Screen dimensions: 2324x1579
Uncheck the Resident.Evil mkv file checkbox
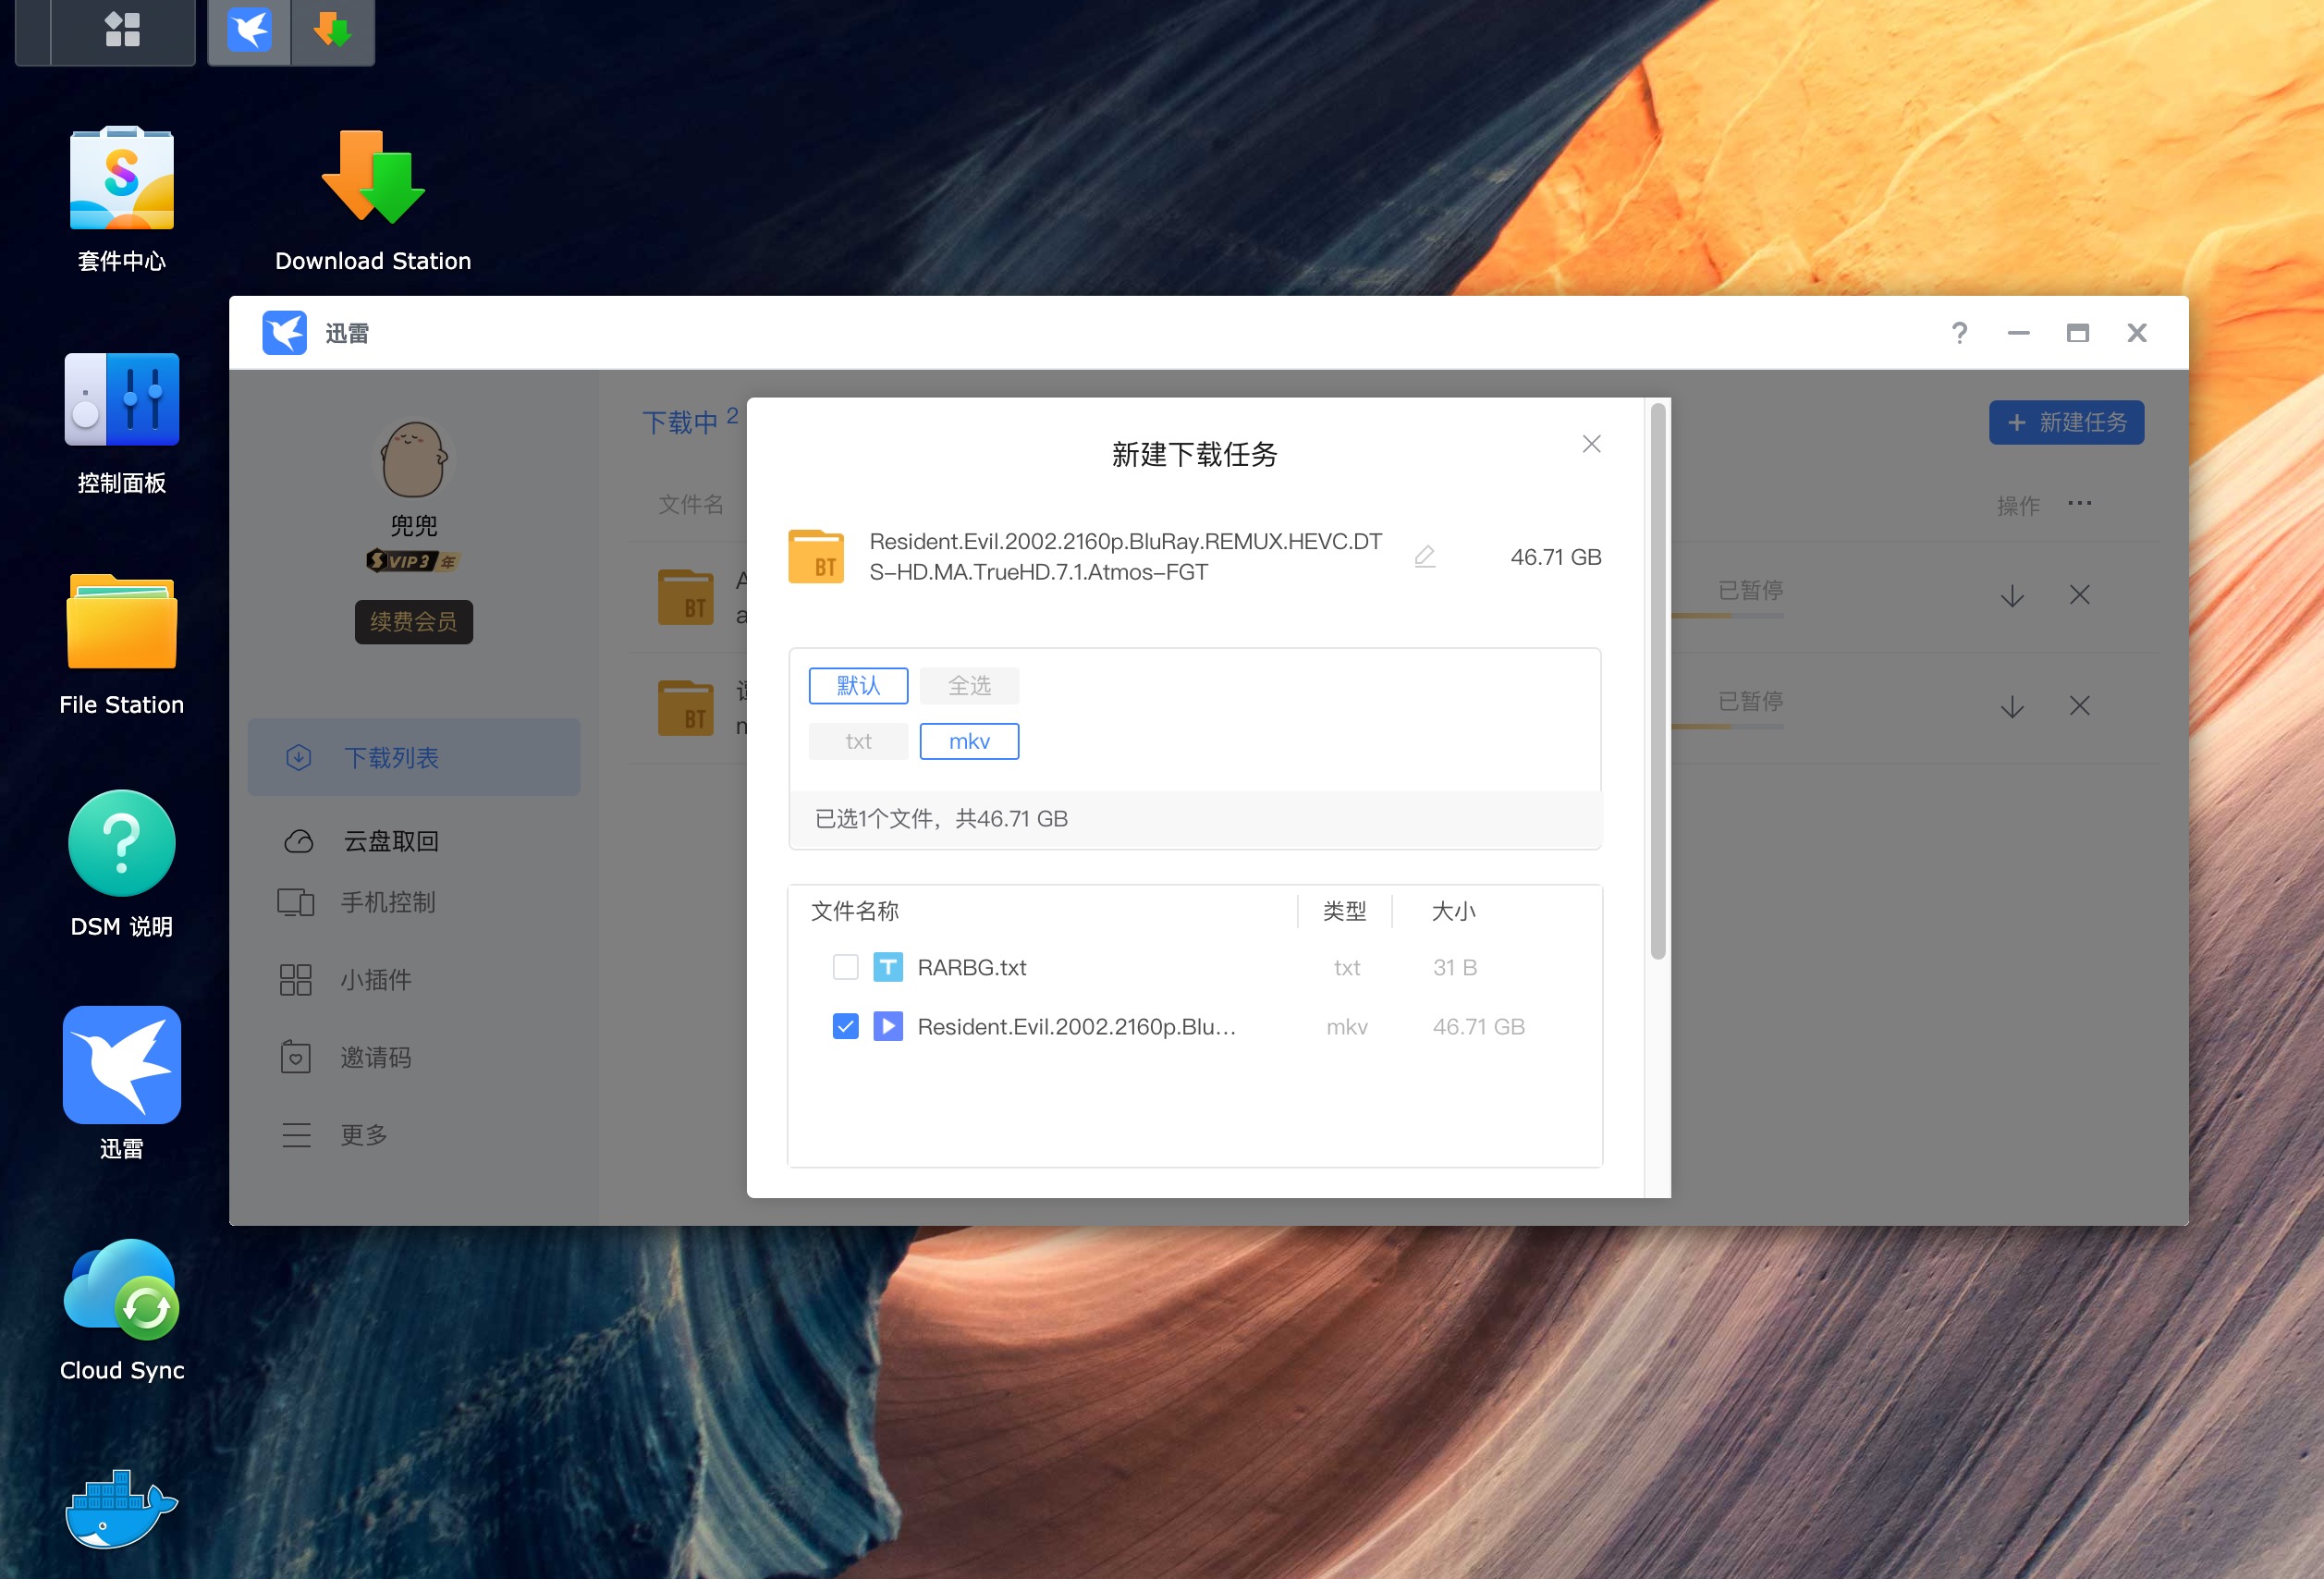(x=845, y=1026)
